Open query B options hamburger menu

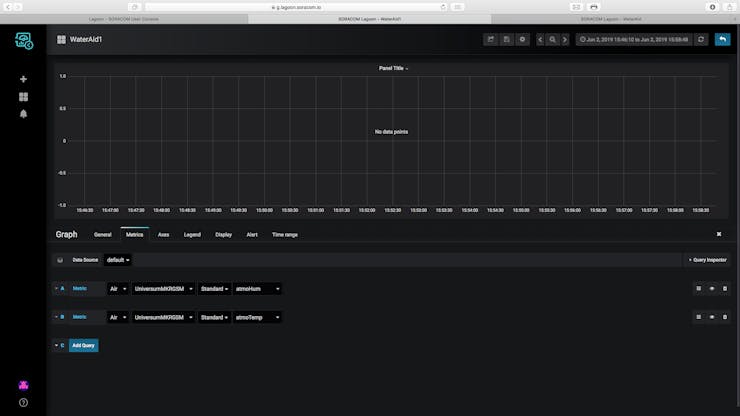point(698,317)
